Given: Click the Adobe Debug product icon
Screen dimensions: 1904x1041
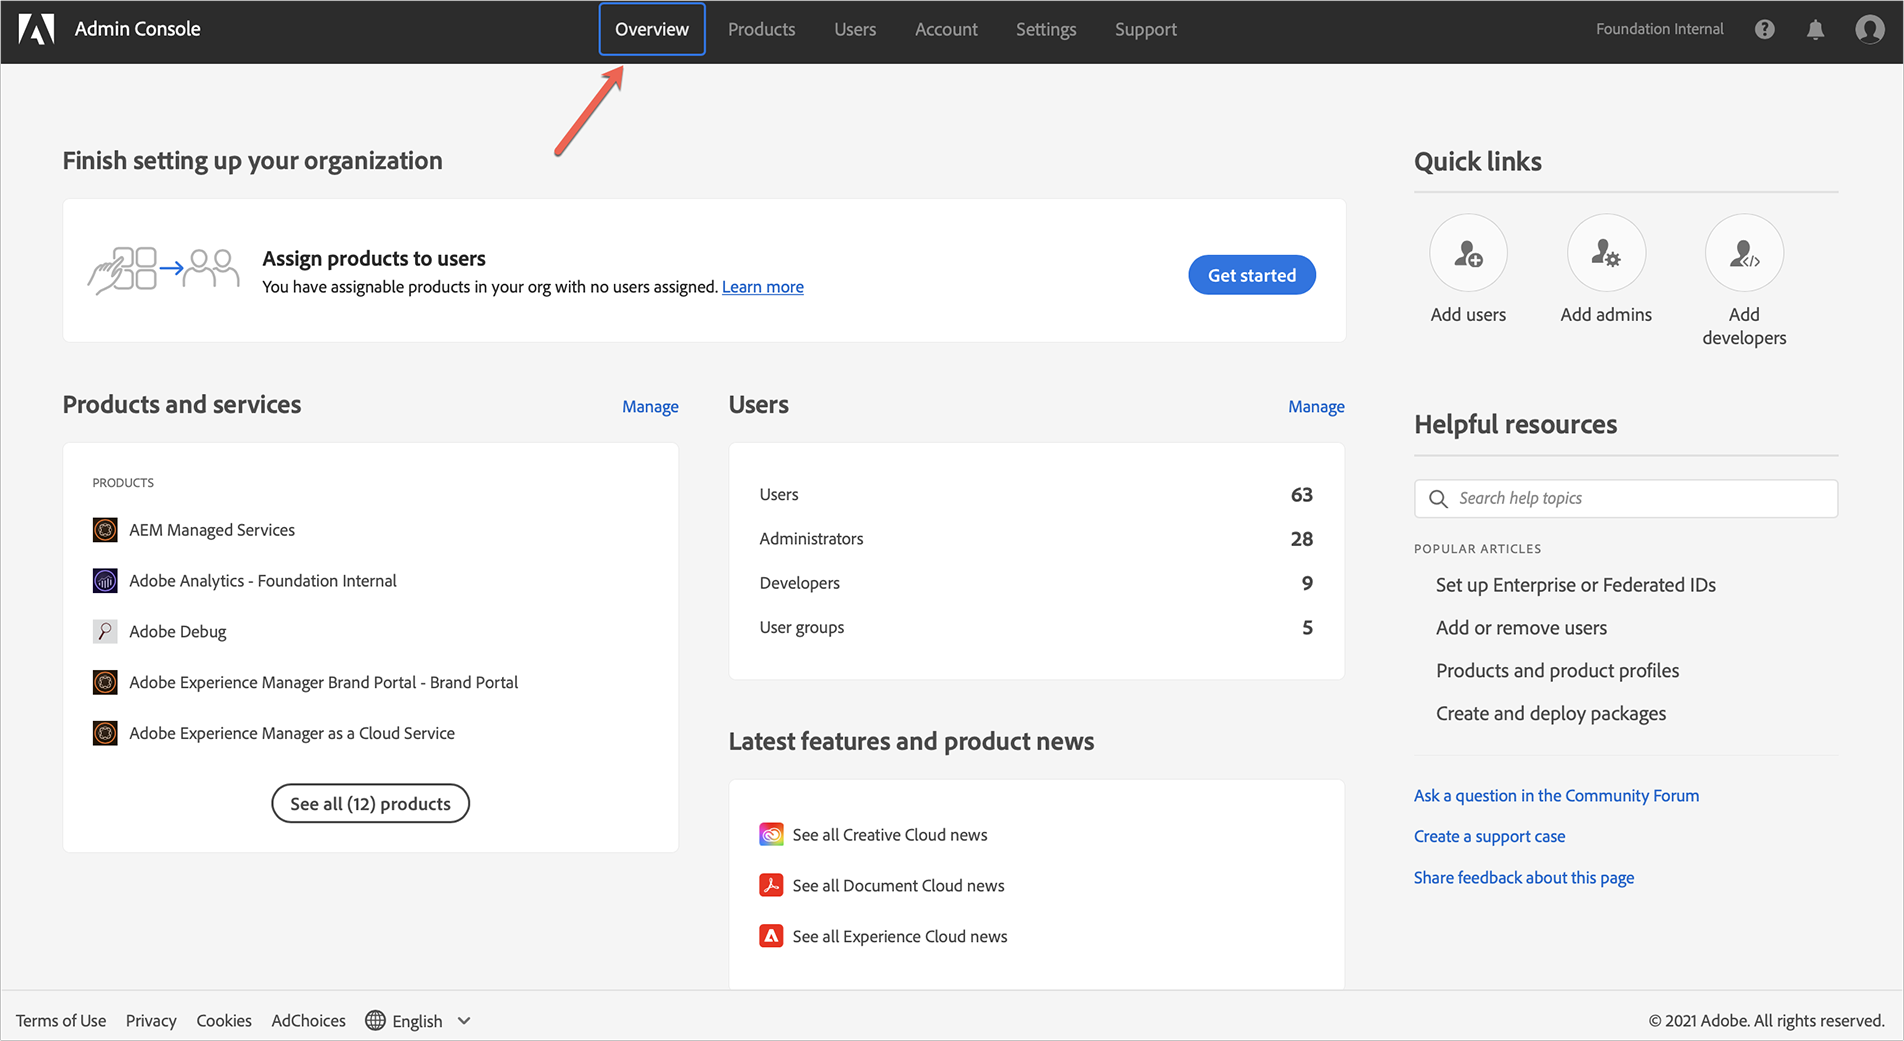Looking at the screenshot, I should click(x=105, y=631).
